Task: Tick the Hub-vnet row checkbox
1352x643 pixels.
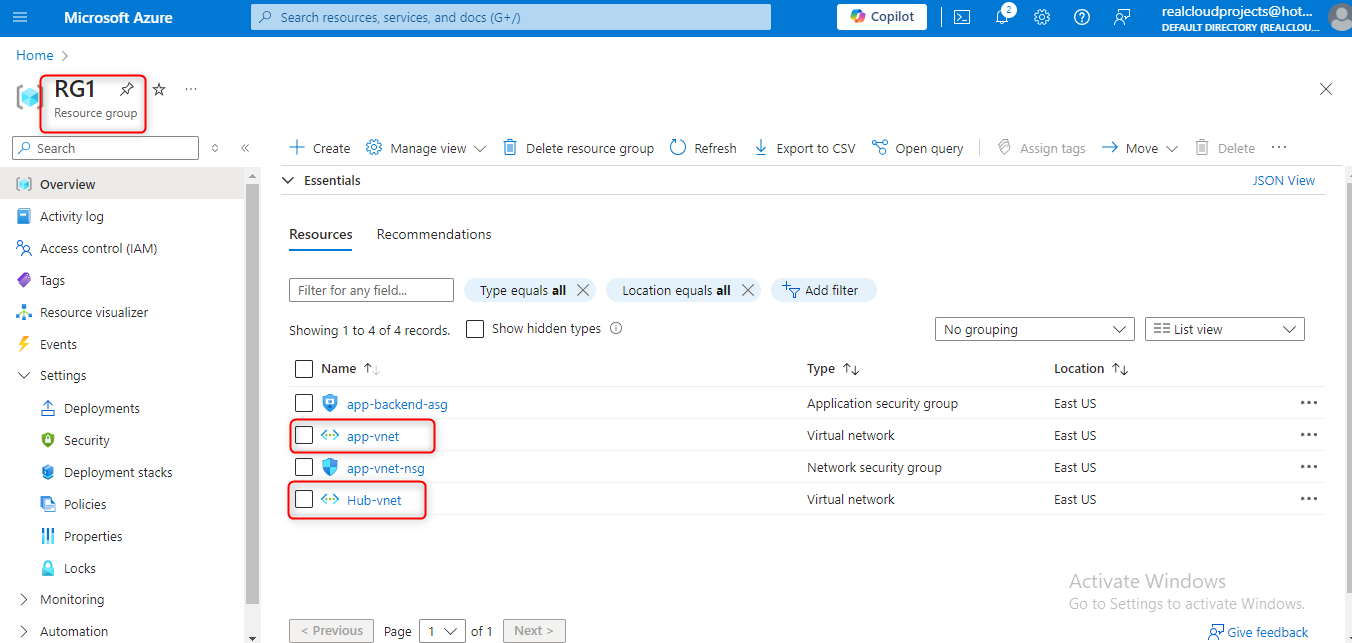Action: point(304,499)
